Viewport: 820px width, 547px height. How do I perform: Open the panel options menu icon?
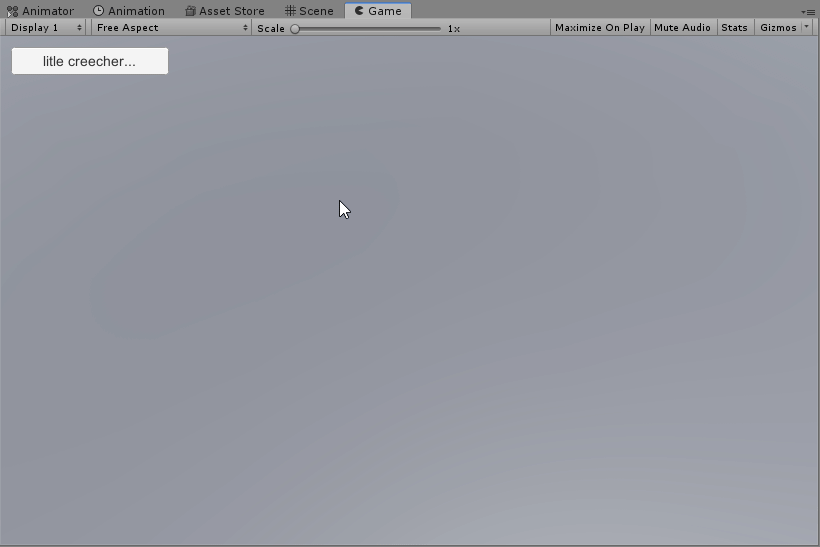pos(808,12)
